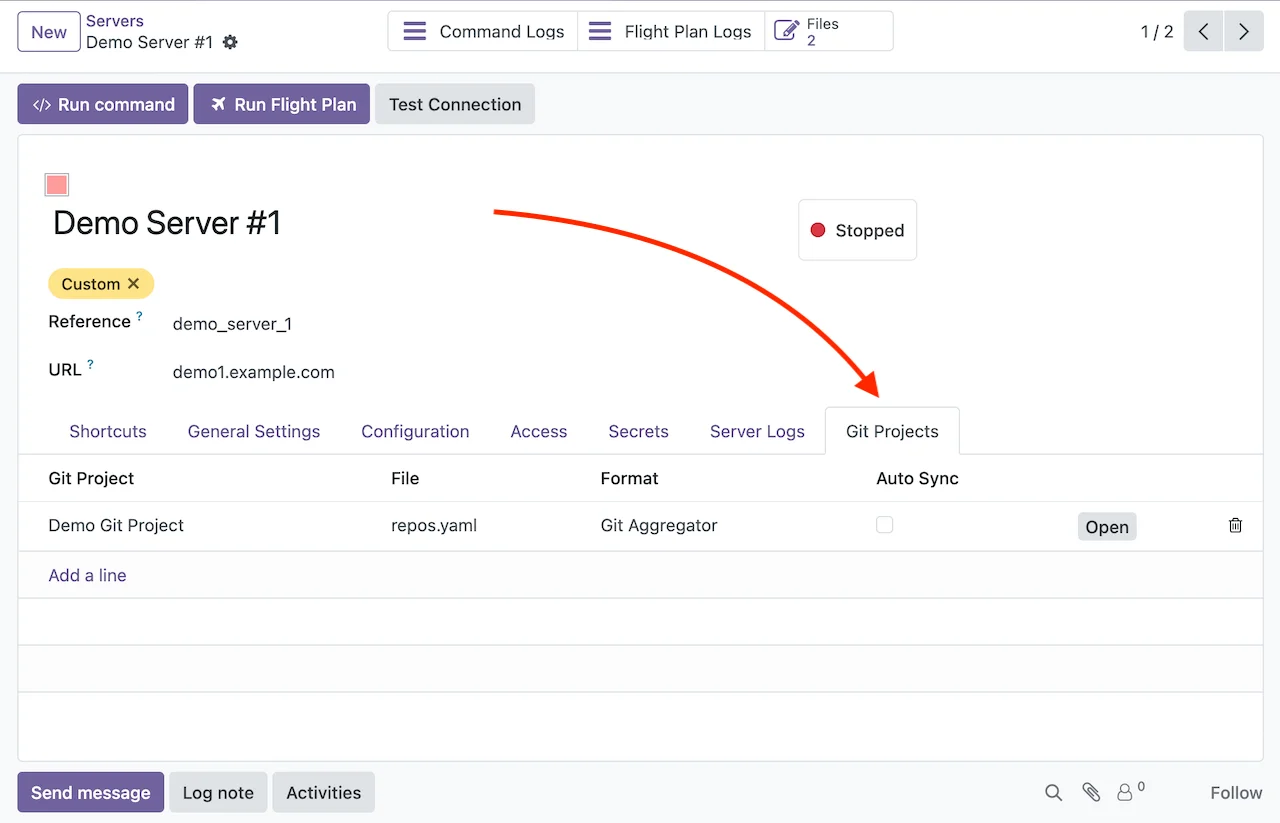
Task: Click Add a line in Git Projects
Action: [87, 576]
